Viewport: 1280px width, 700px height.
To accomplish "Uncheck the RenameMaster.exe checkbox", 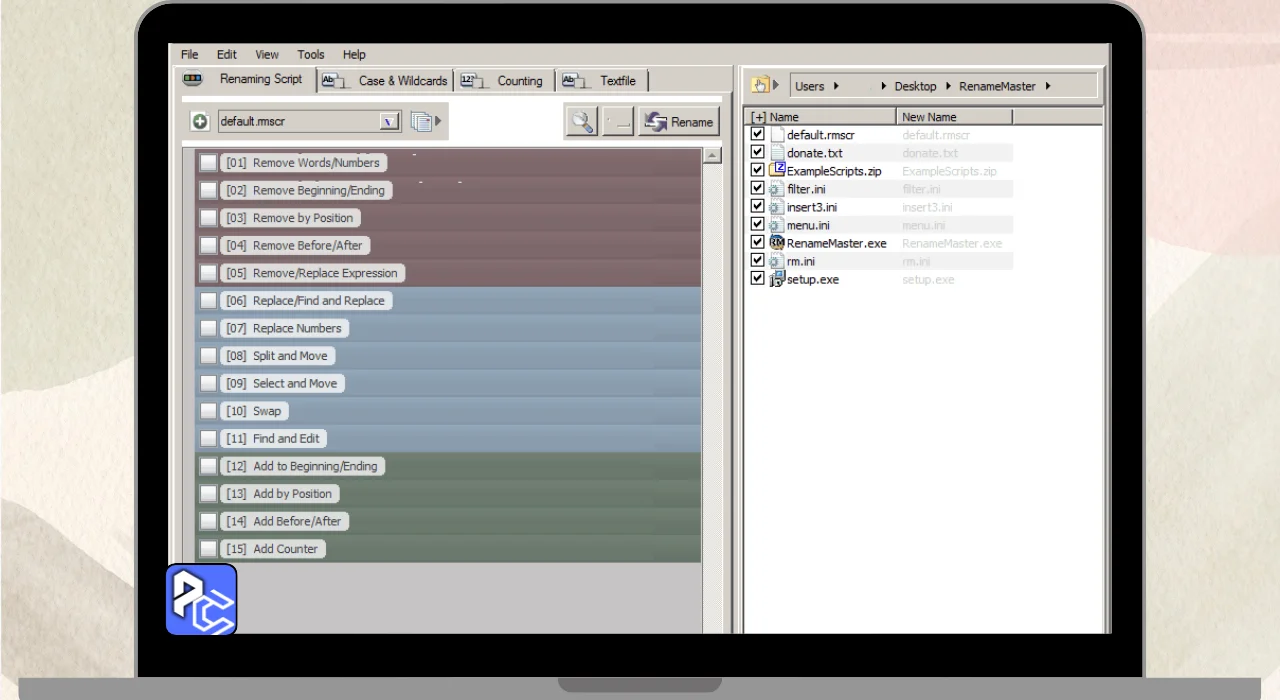I will click(x=758, y=242).
